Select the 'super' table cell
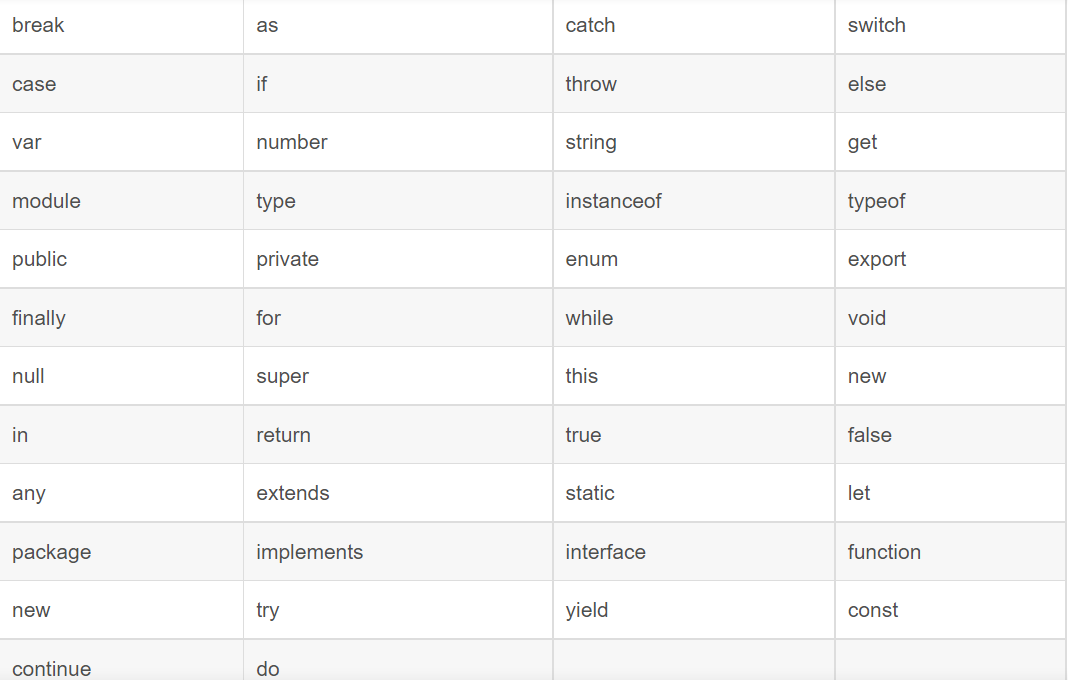The height and width of the screenshot is (682, 1068). tap(282, 377)
